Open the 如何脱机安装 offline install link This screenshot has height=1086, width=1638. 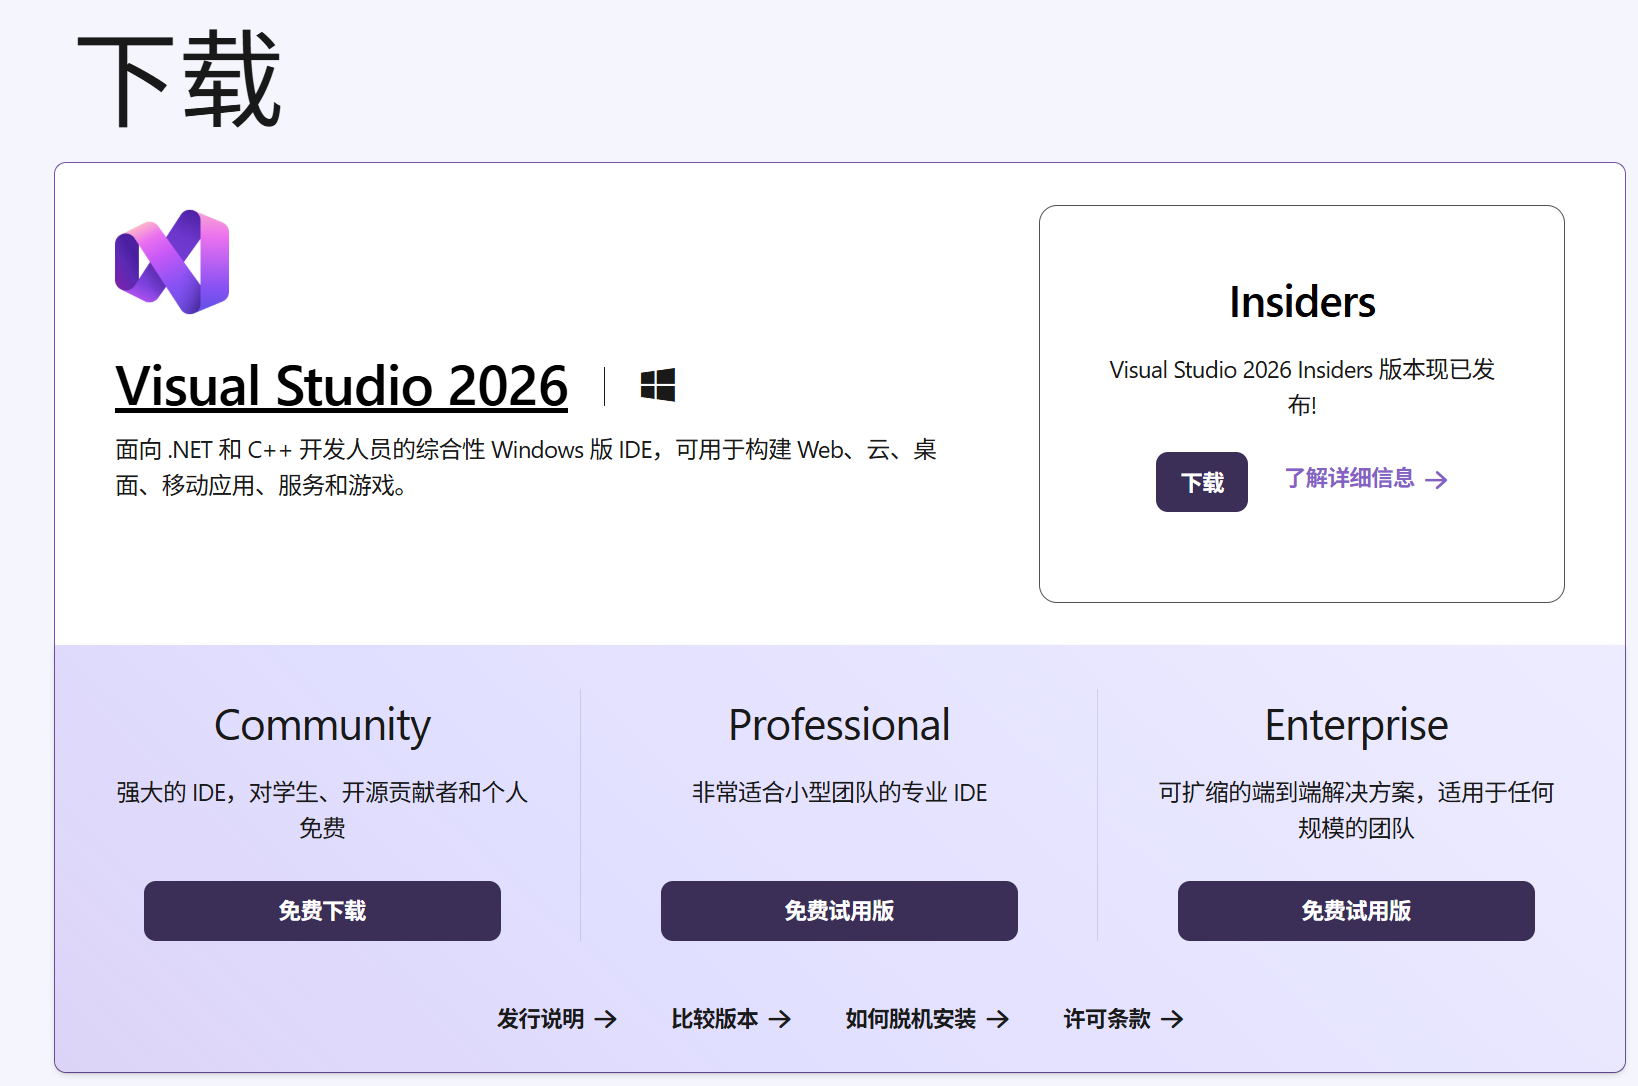point(912,1019)
